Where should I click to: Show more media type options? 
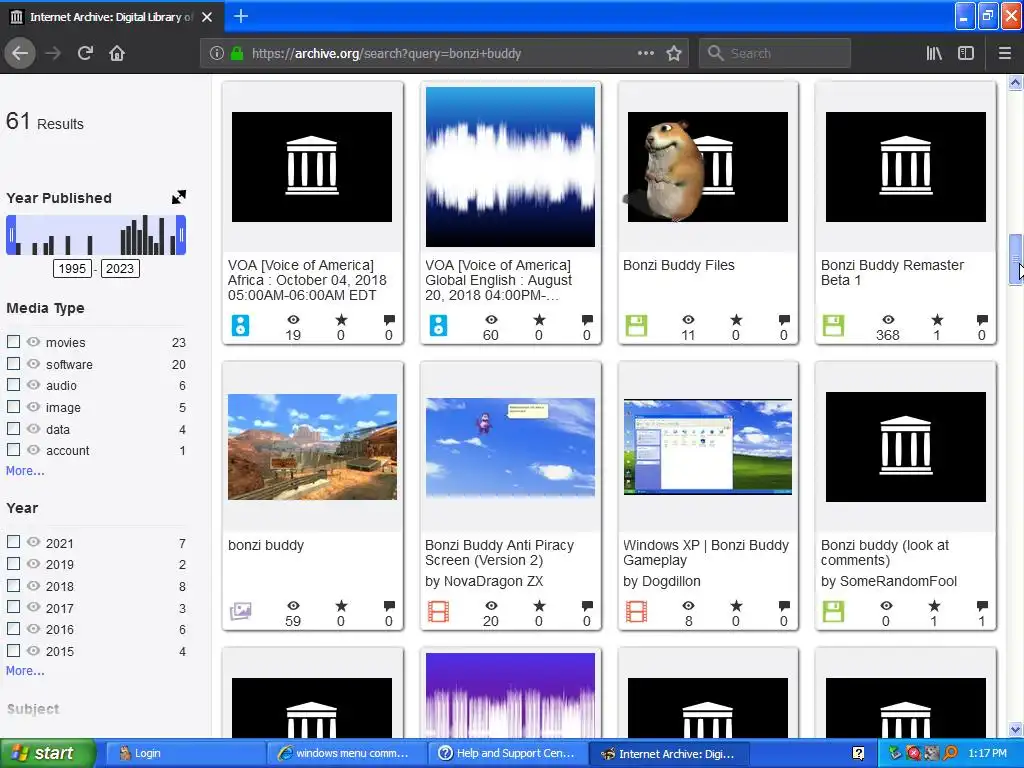pos(25,471)
